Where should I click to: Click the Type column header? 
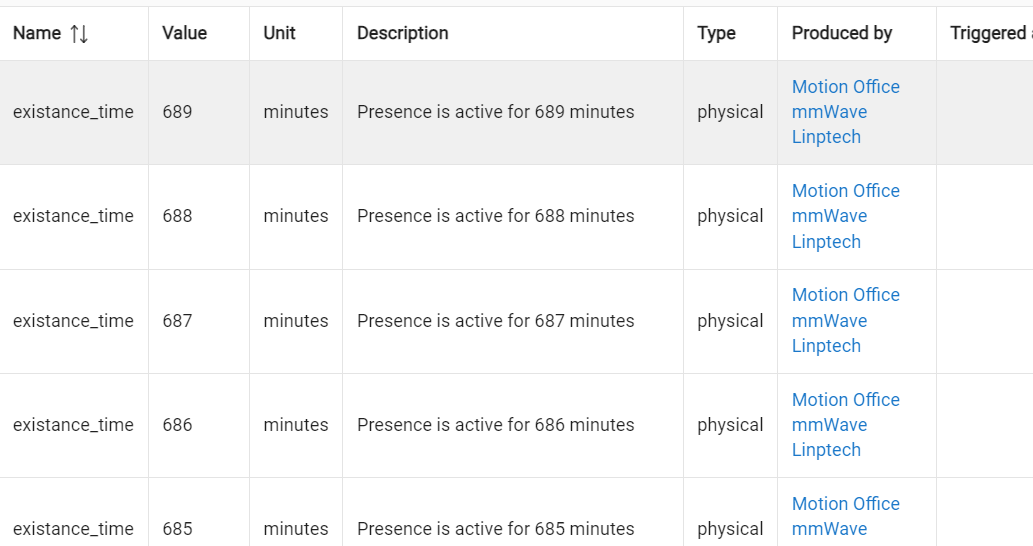[x=716, y=33]
